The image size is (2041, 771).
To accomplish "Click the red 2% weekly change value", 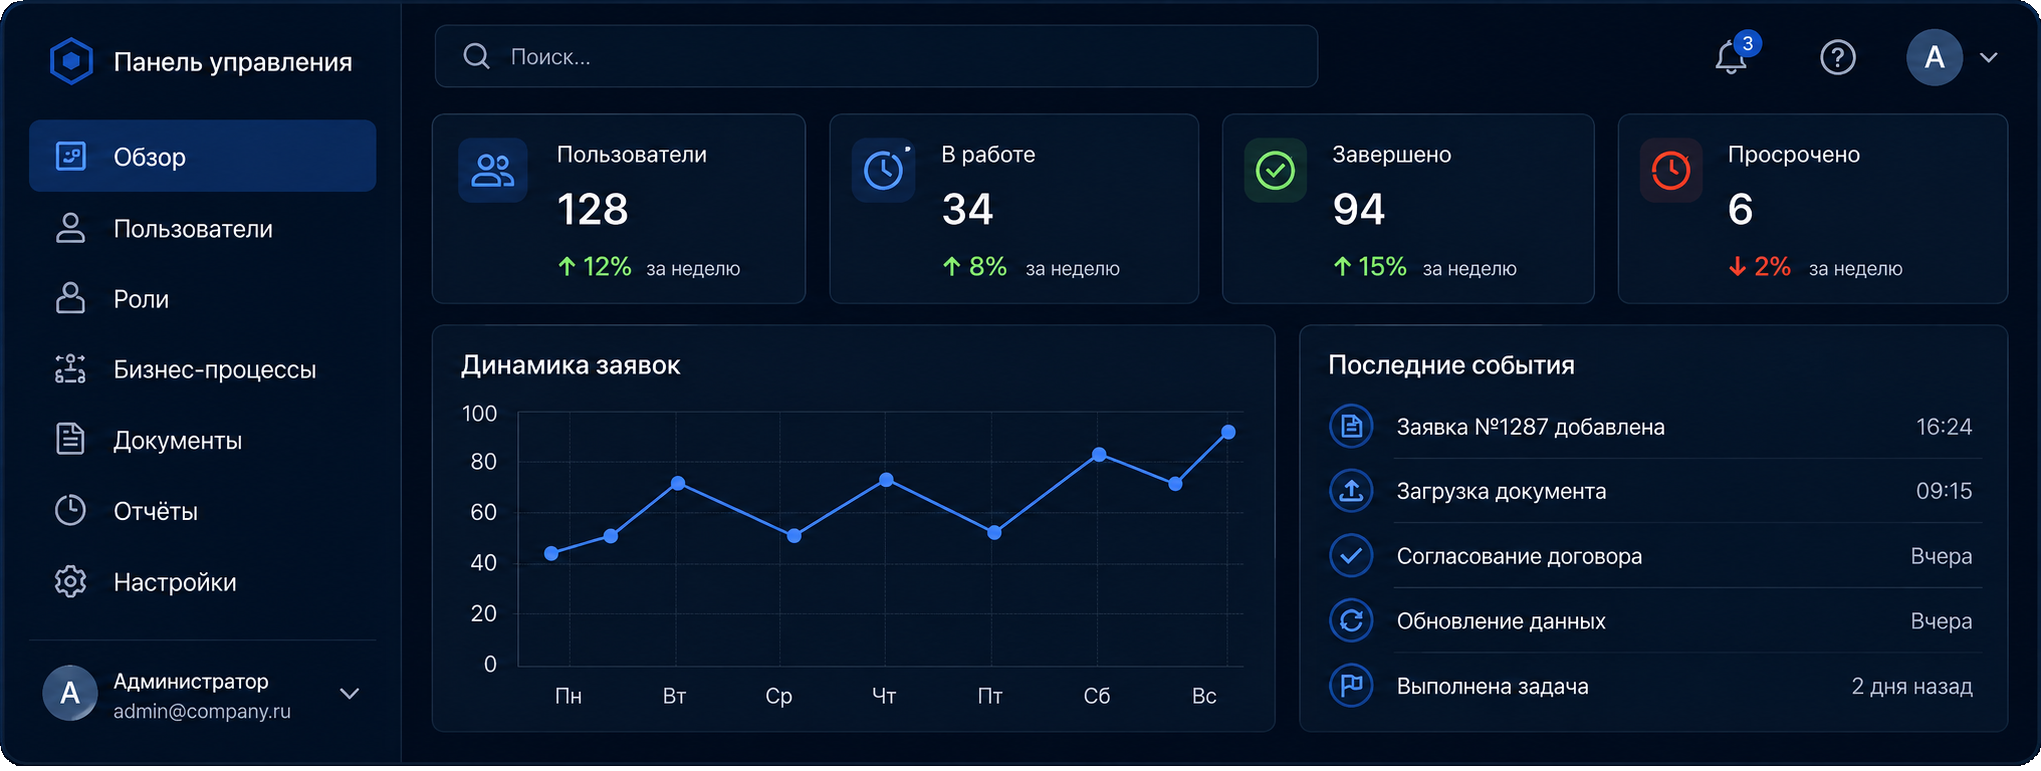I will [x=1772, y=267].
